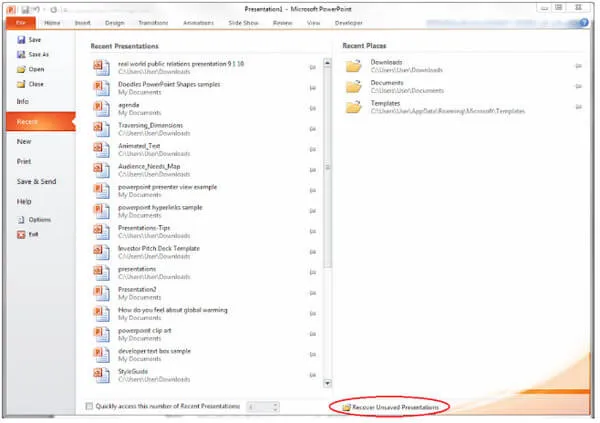The height and width of the screenshot is (423, 600).
Task: Click the Downloads folder icon in Recent Places
Action: [x=352, y=67]
